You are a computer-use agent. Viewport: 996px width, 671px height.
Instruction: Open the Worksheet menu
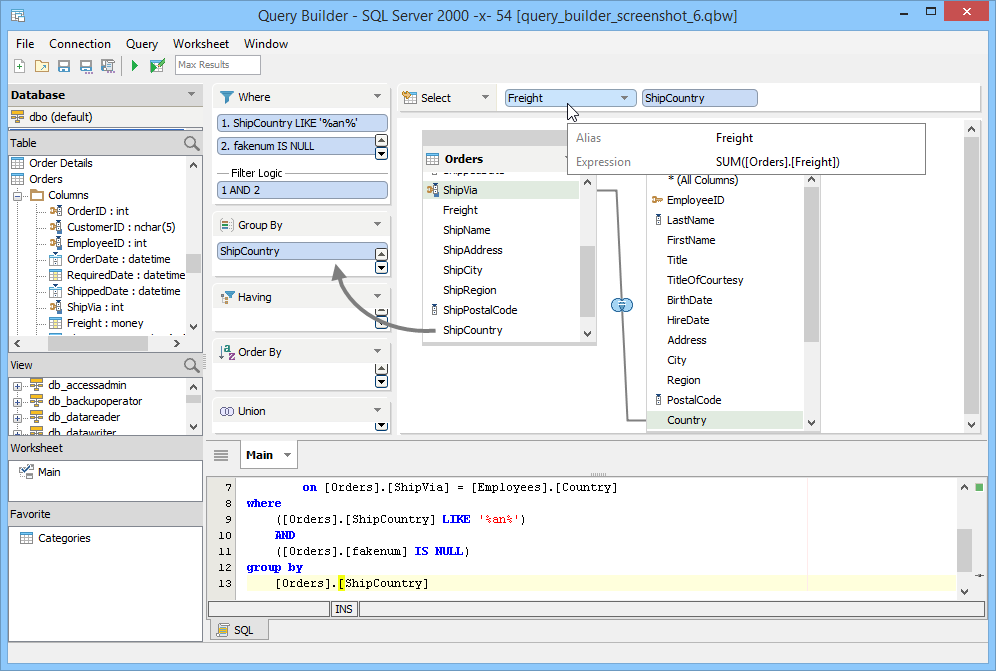click(201, 44)
